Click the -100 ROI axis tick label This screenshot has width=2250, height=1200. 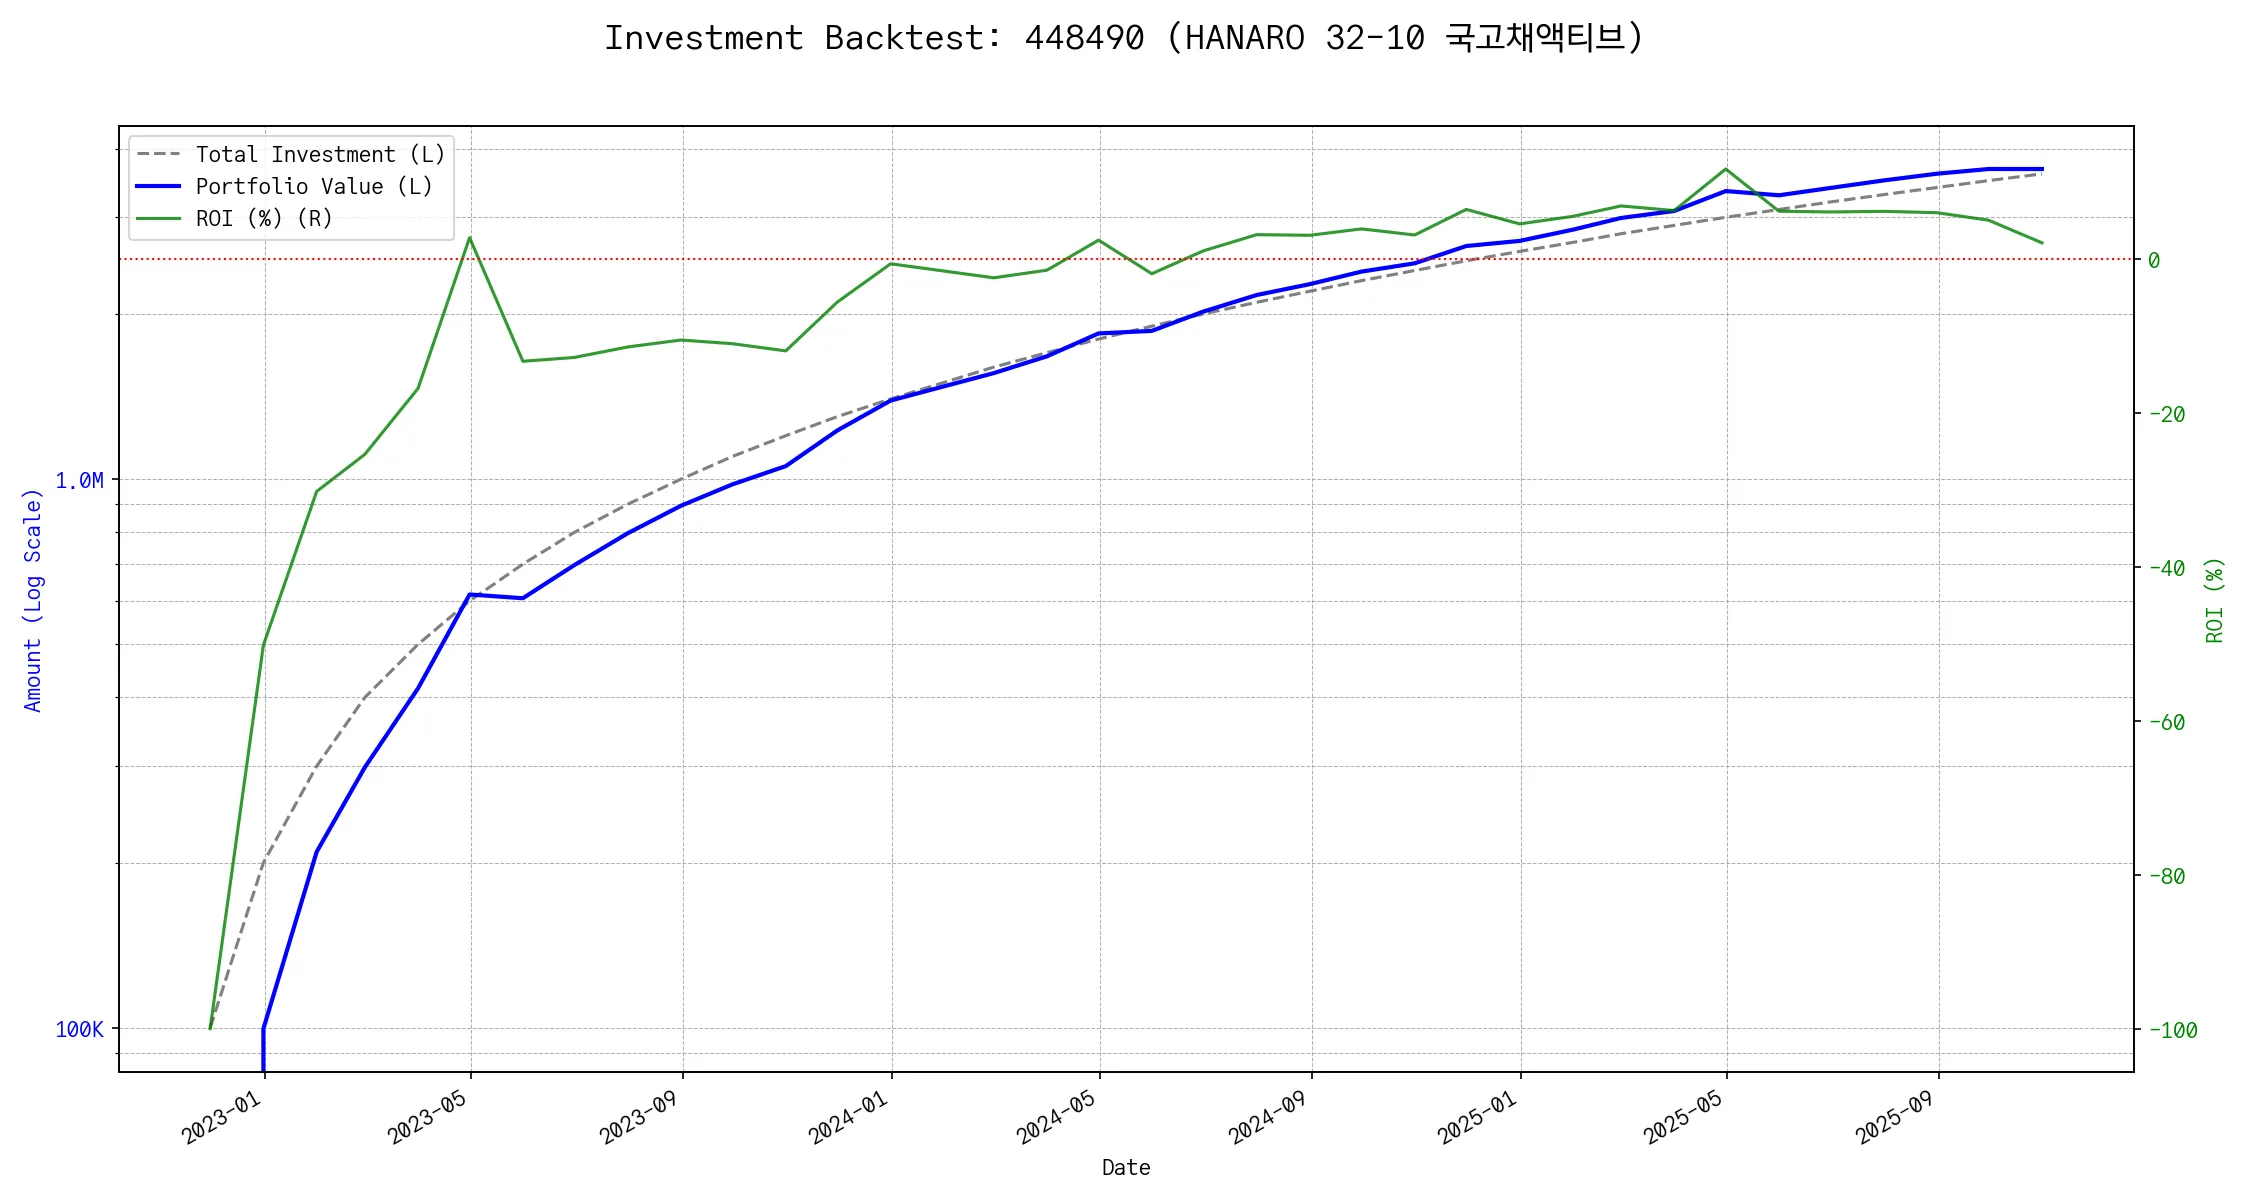tap(2173, 1030)
